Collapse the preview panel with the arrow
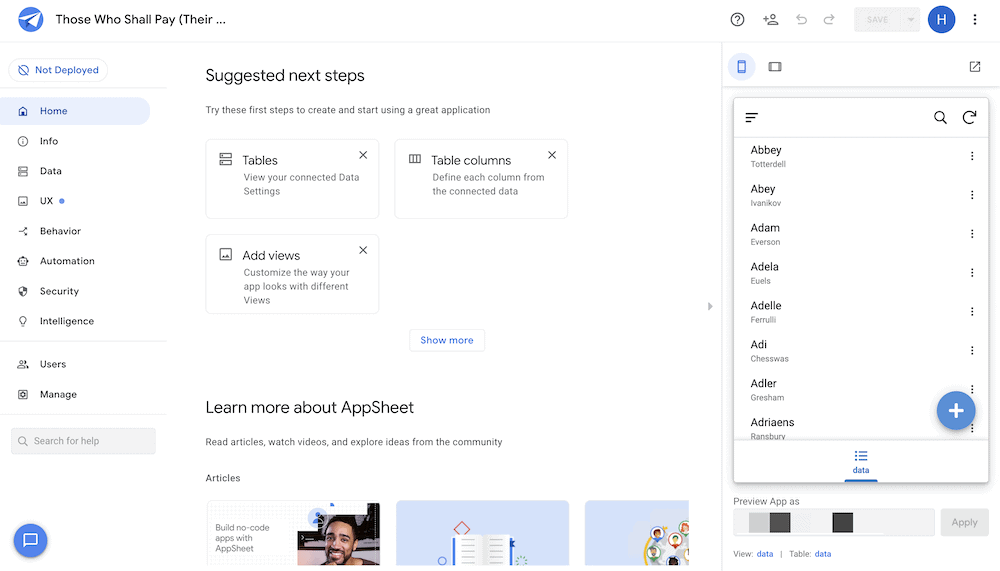The height and width of the screenshot is (571, 1000). tap(710, 306)
